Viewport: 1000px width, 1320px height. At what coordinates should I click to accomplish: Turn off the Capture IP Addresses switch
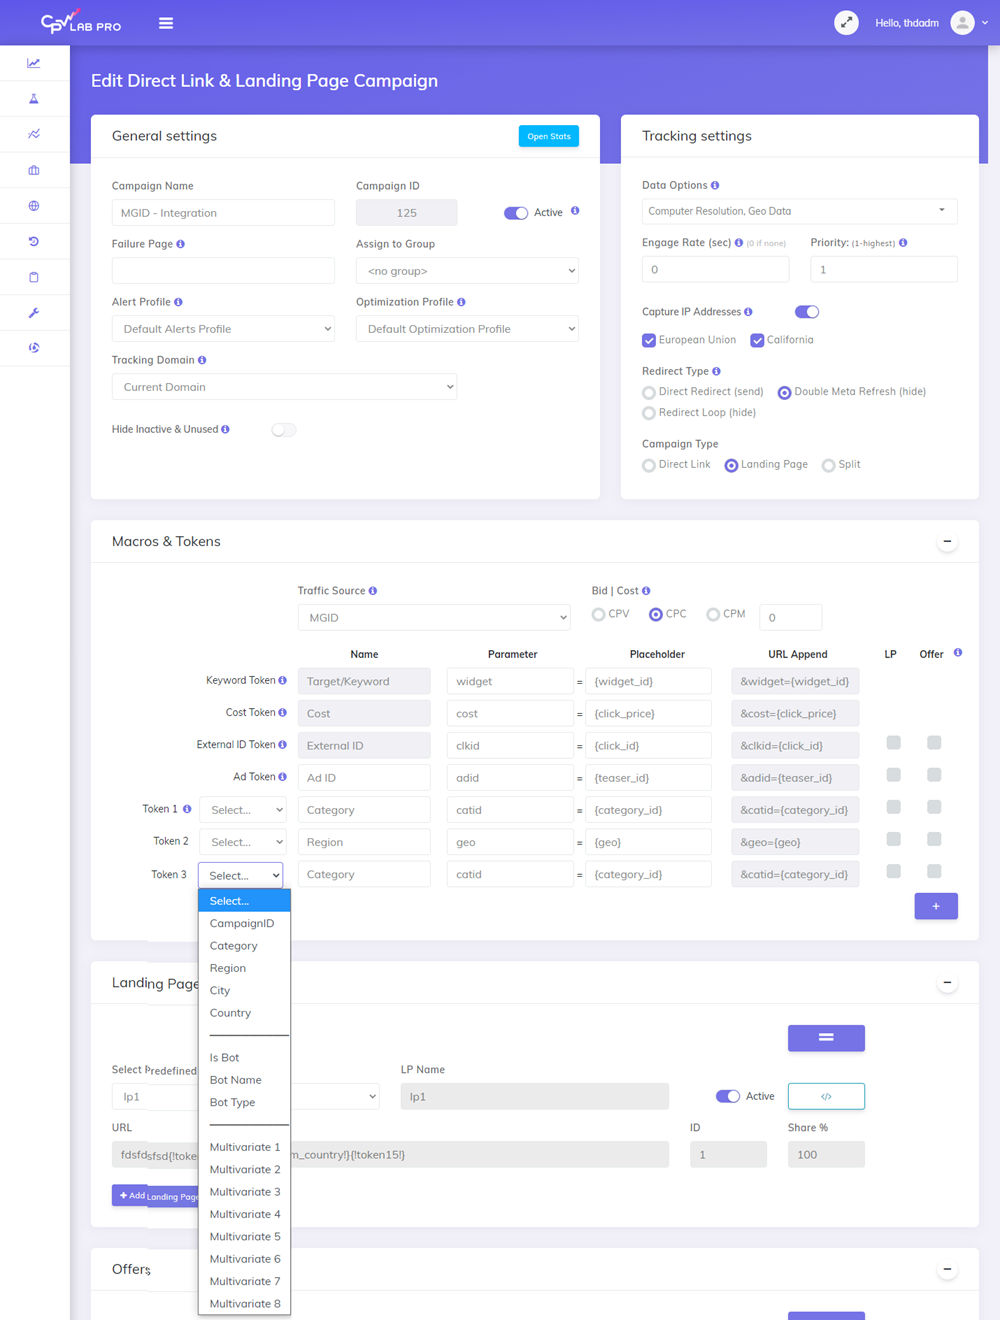(x=806, y=312)
